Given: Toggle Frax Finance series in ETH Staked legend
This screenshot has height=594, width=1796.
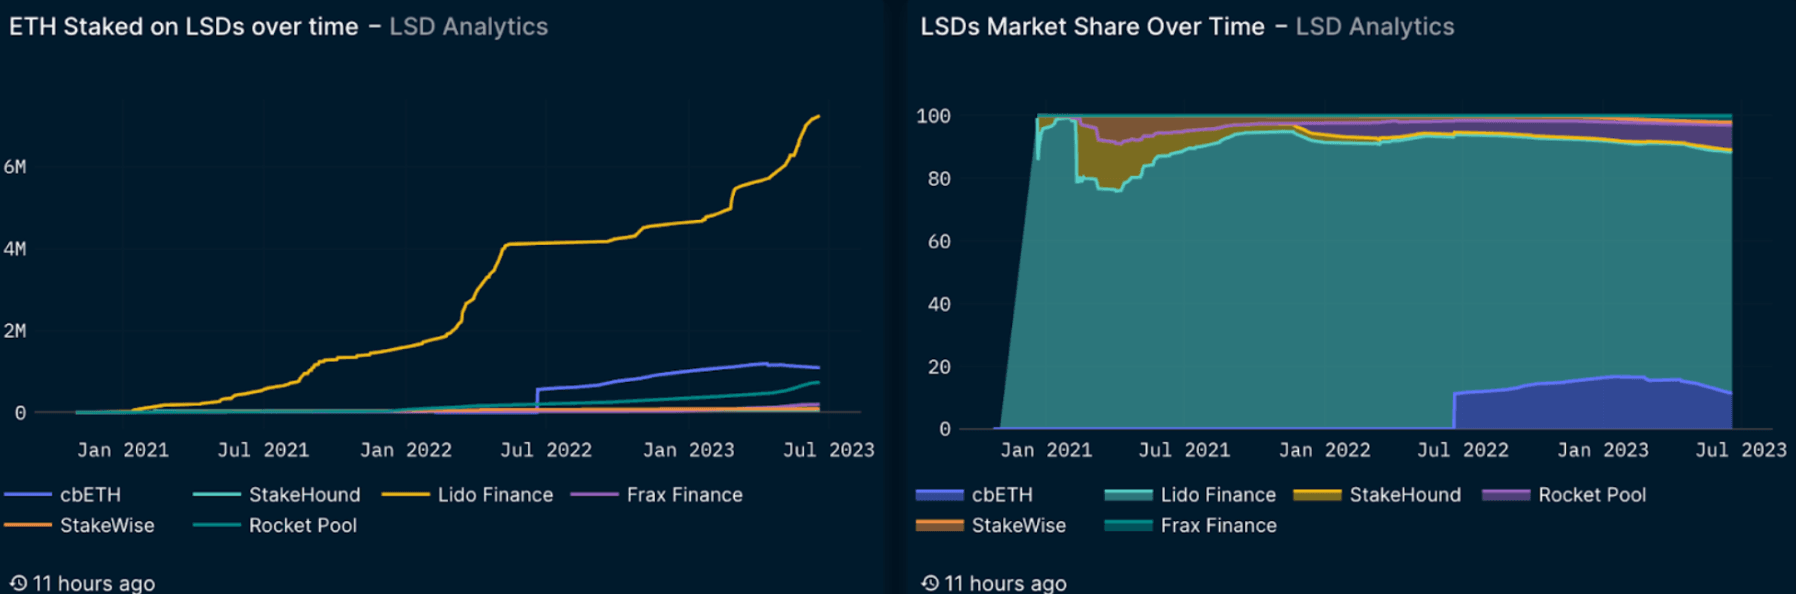Looking at the screenshot, I should [x=684, y=495].
